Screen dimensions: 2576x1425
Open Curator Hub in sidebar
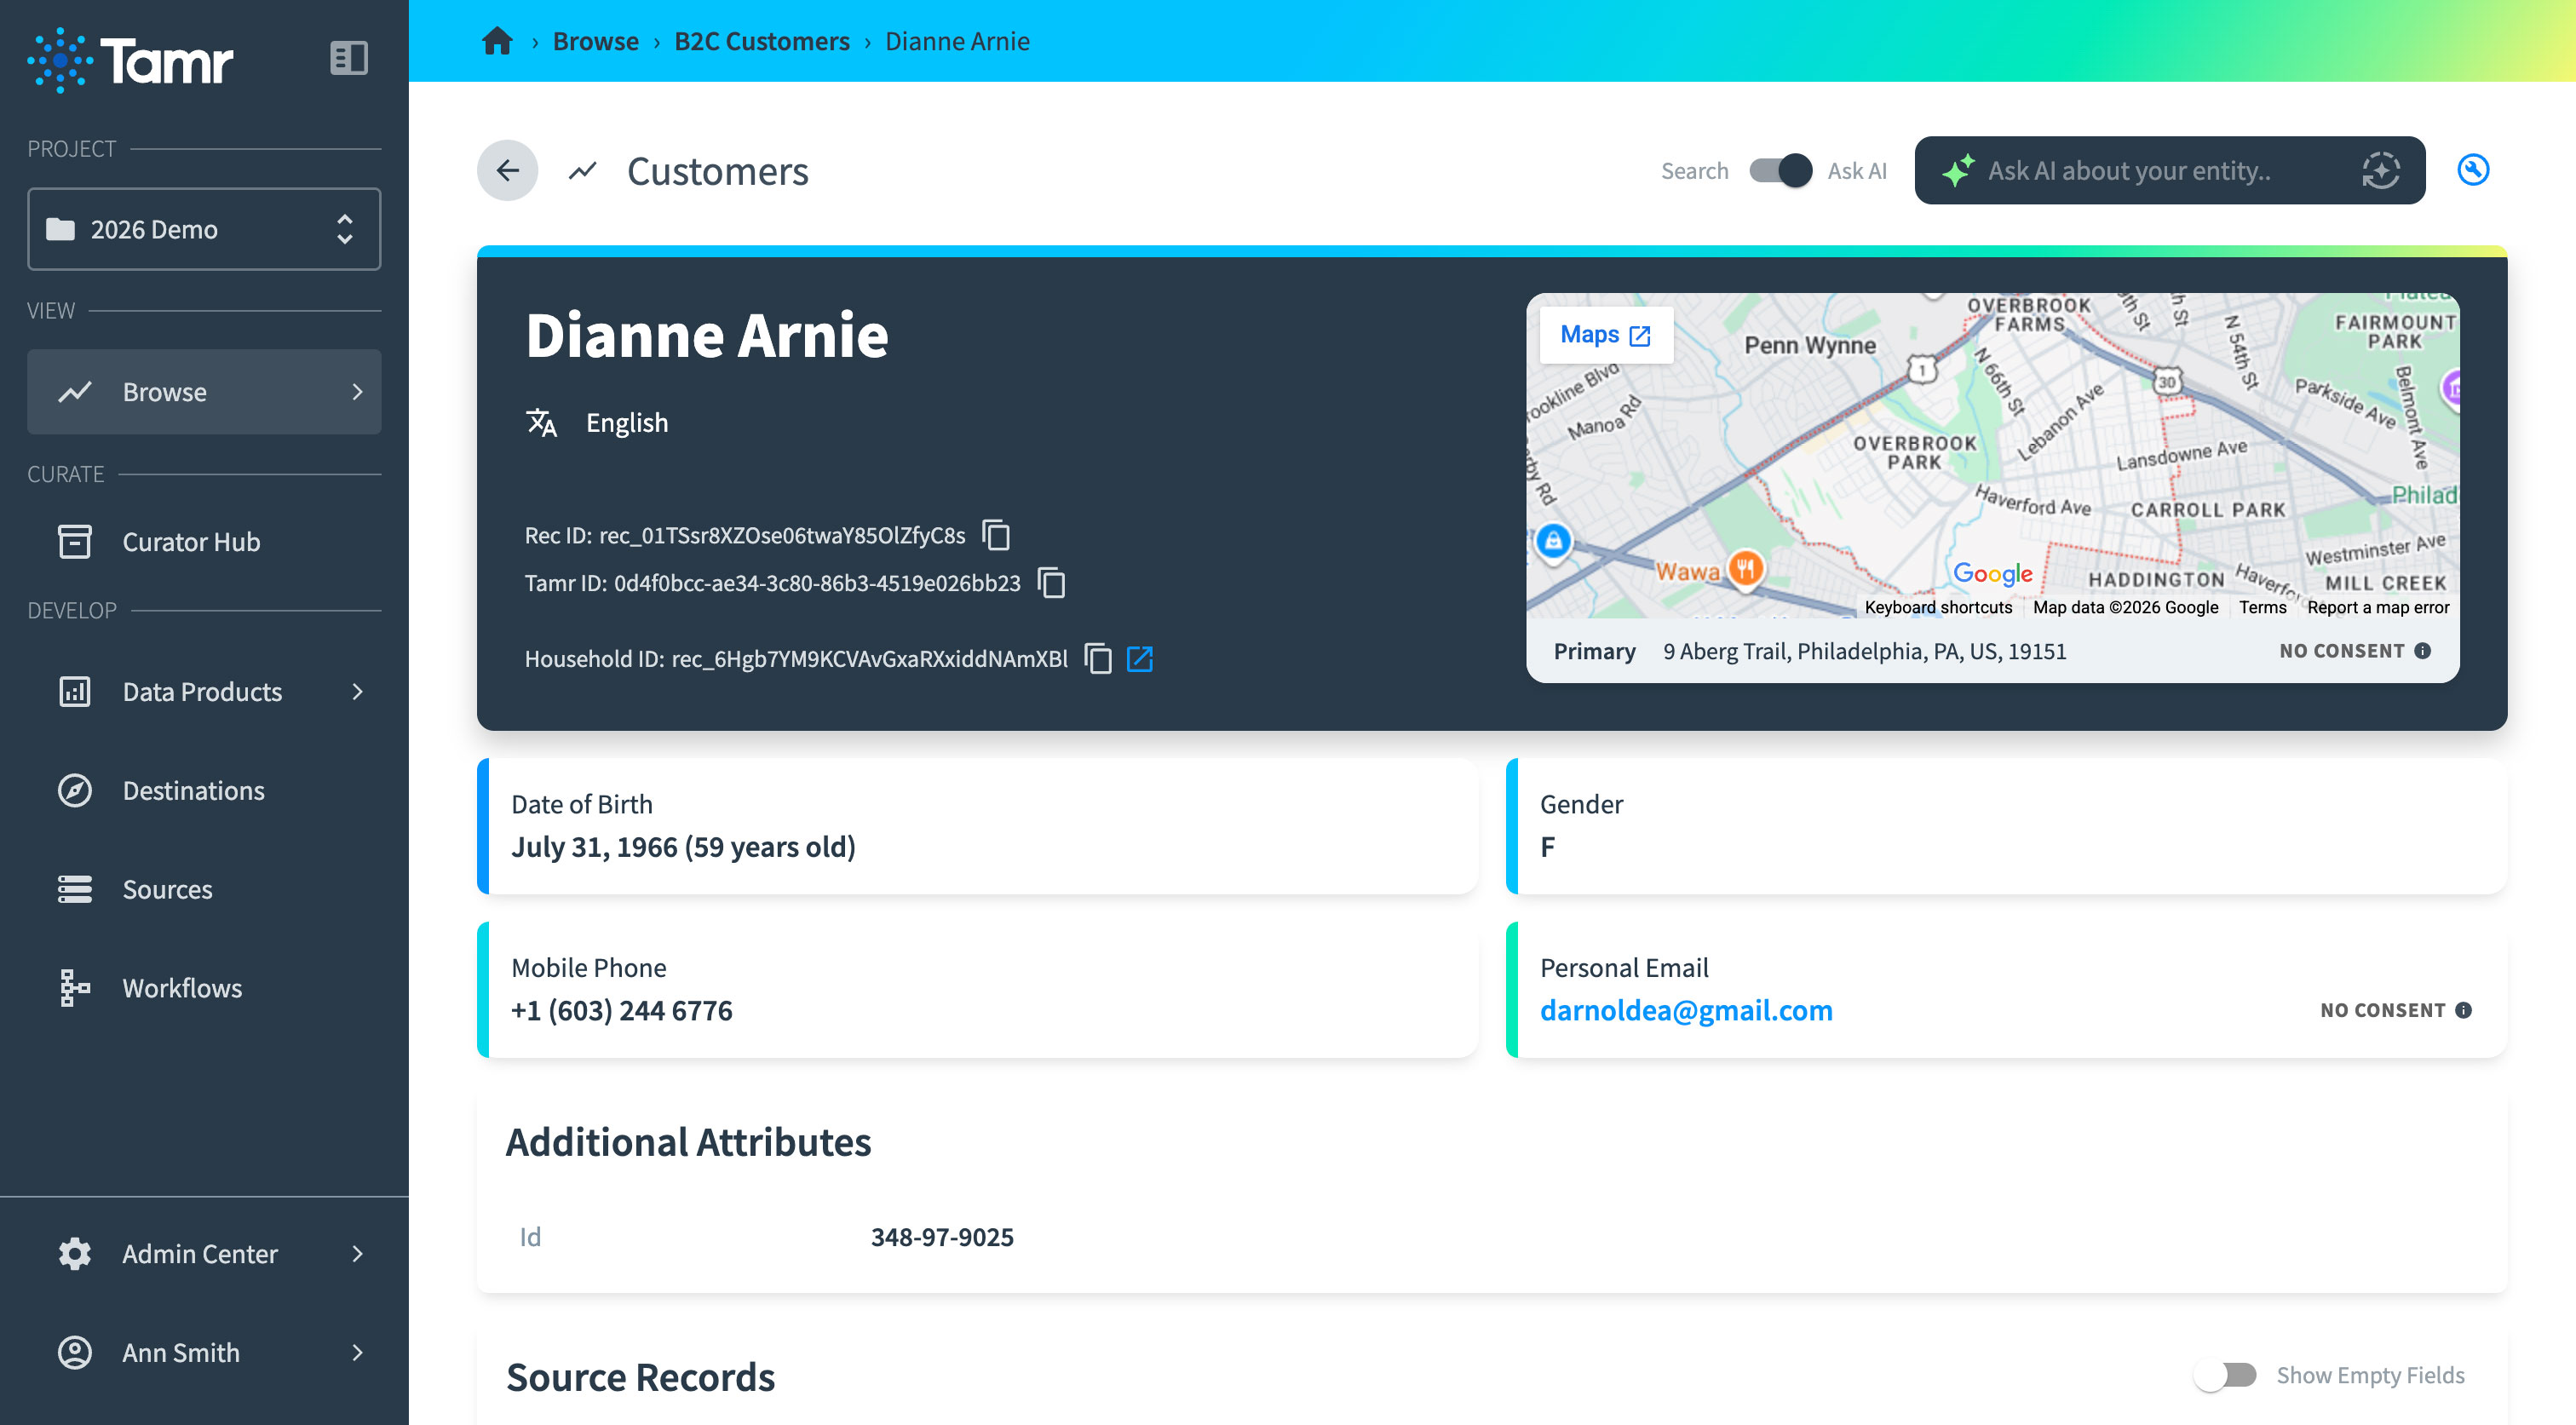point(191,541)
